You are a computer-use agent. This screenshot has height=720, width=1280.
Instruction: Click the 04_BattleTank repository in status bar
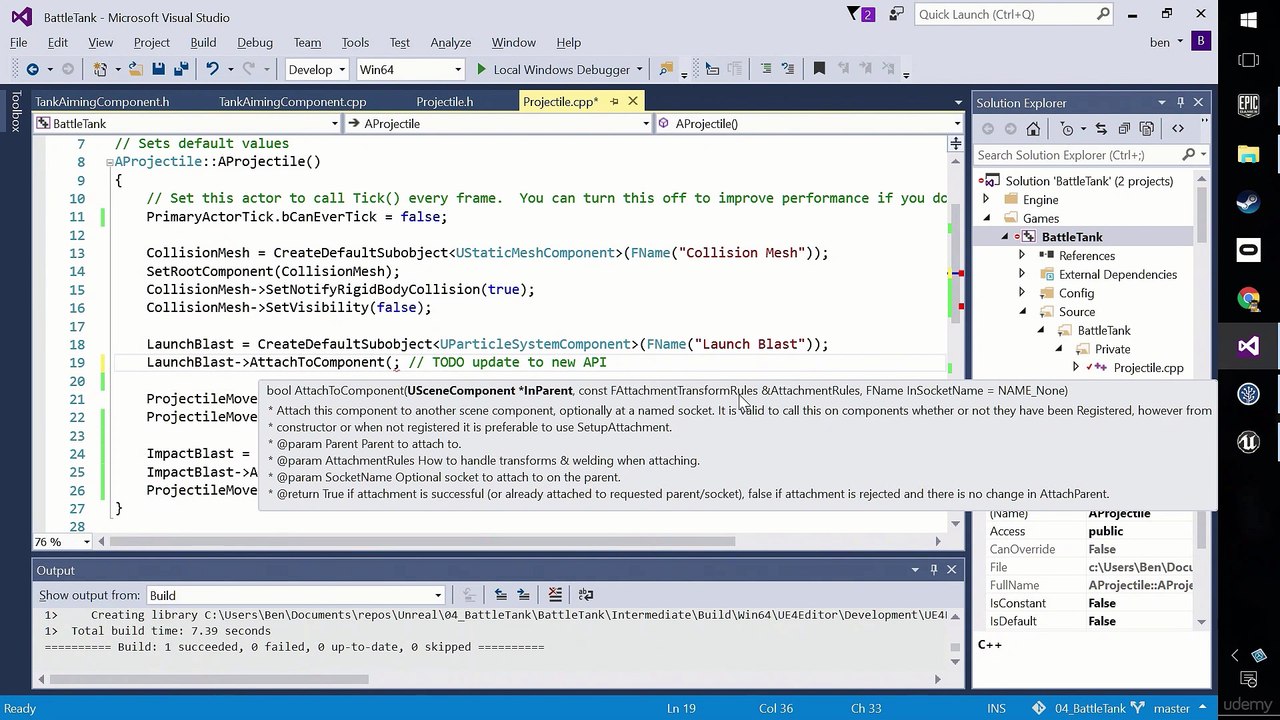[1092, 708]
